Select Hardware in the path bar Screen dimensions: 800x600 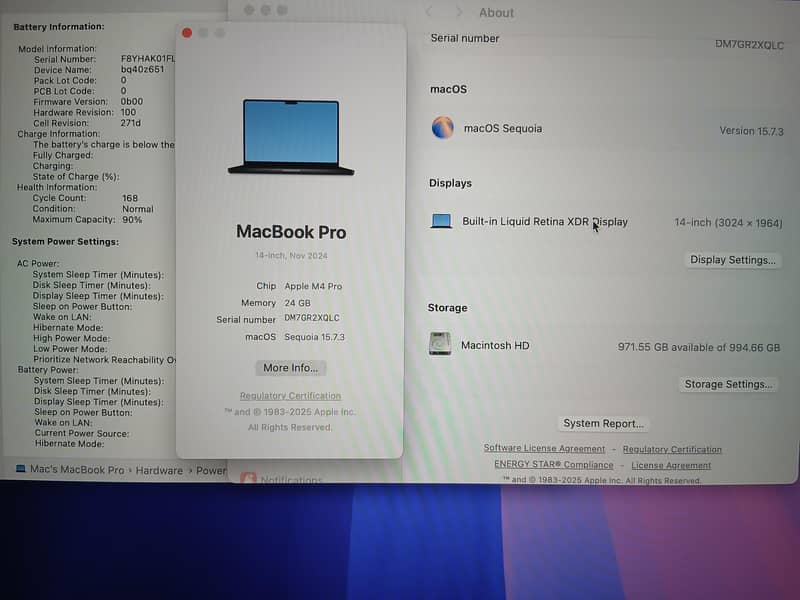pyautogui.click(x=159, y=470)
